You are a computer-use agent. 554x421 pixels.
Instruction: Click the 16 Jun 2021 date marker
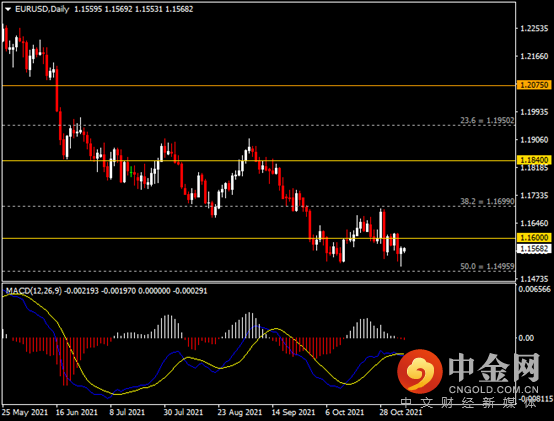click(77, 412)
